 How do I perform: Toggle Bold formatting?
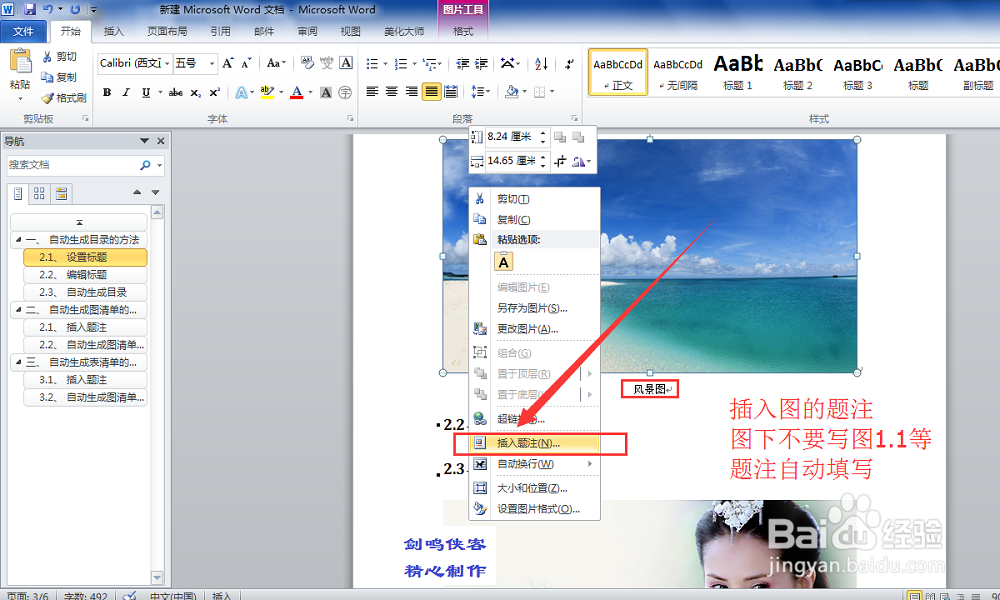pyautogui.click(x=107, y=92)
